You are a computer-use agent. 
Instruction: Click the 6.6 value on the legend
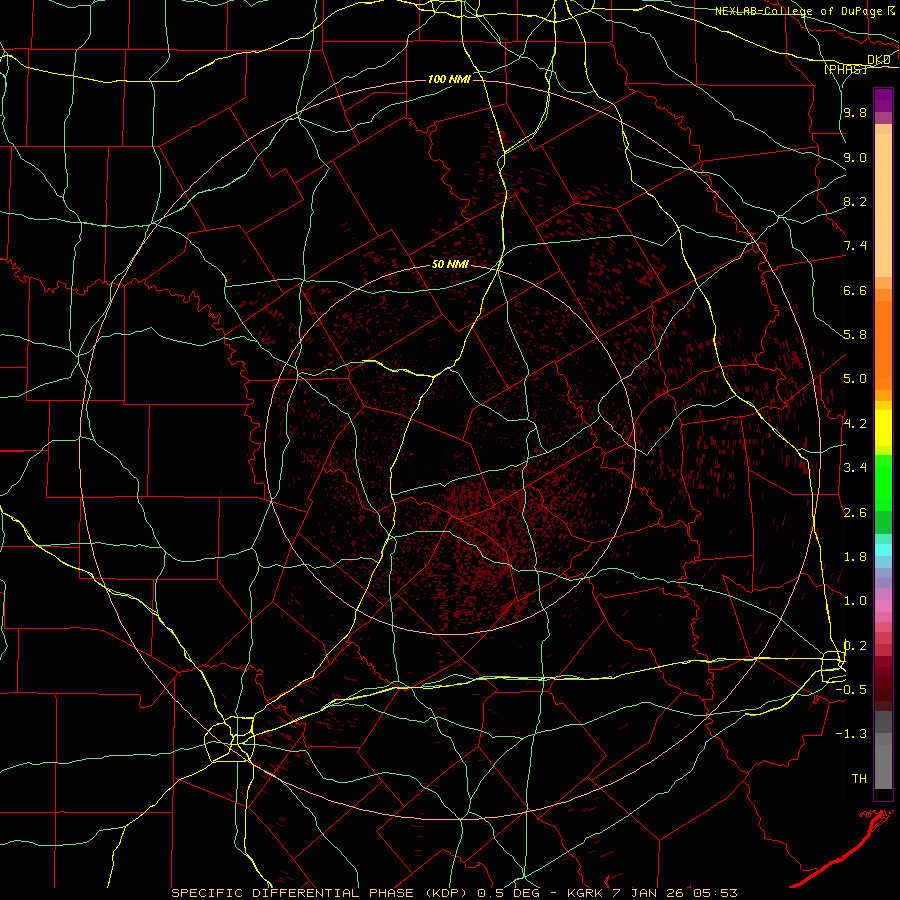click(x=855, y=290)
